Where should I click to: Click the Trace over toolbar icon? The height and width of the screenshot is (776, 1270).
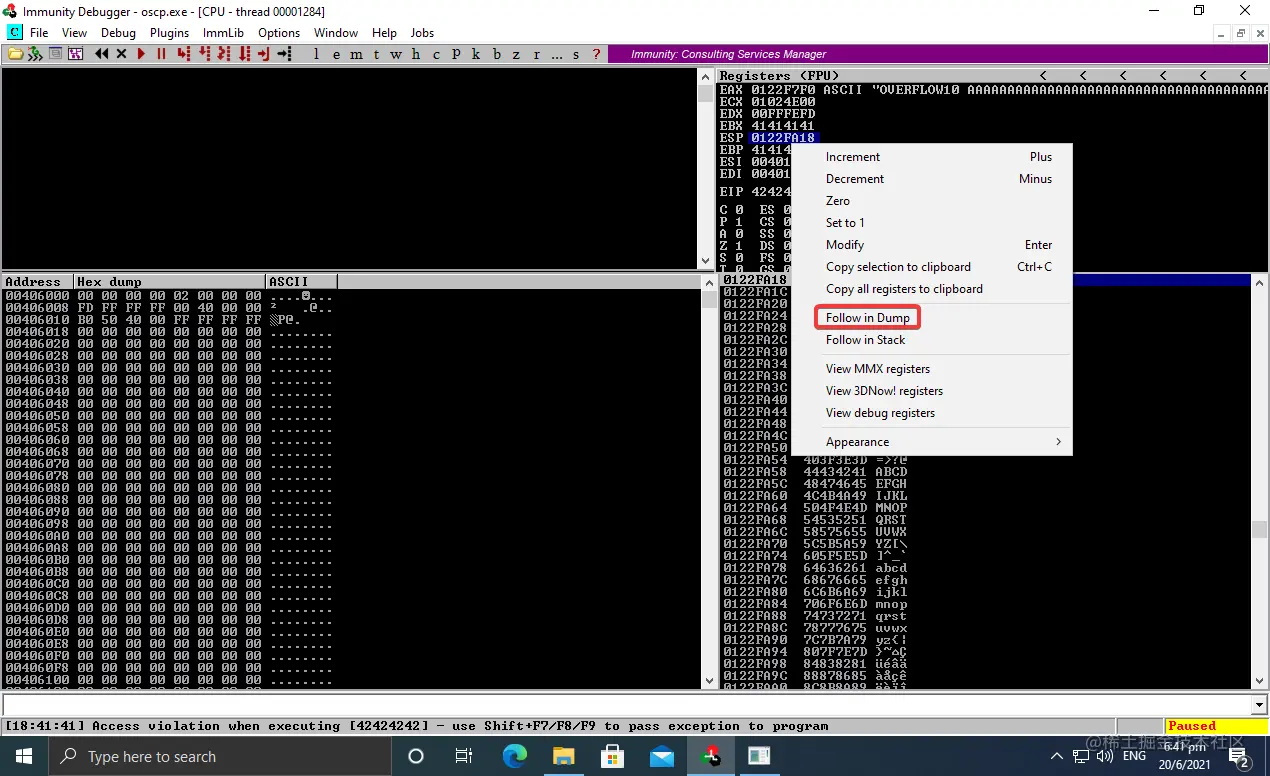pyautogui.click(x=244, y=54)
